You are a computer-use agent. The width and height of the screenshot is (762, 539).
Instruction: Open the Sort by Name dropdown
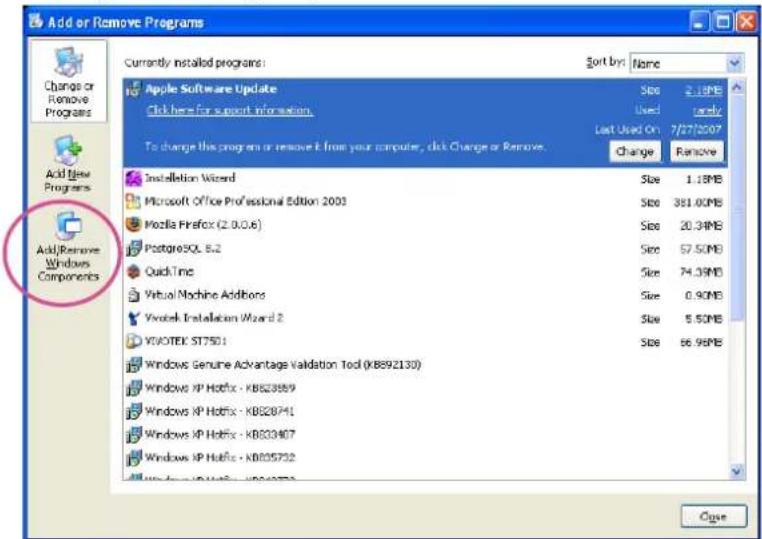point(735,63)
